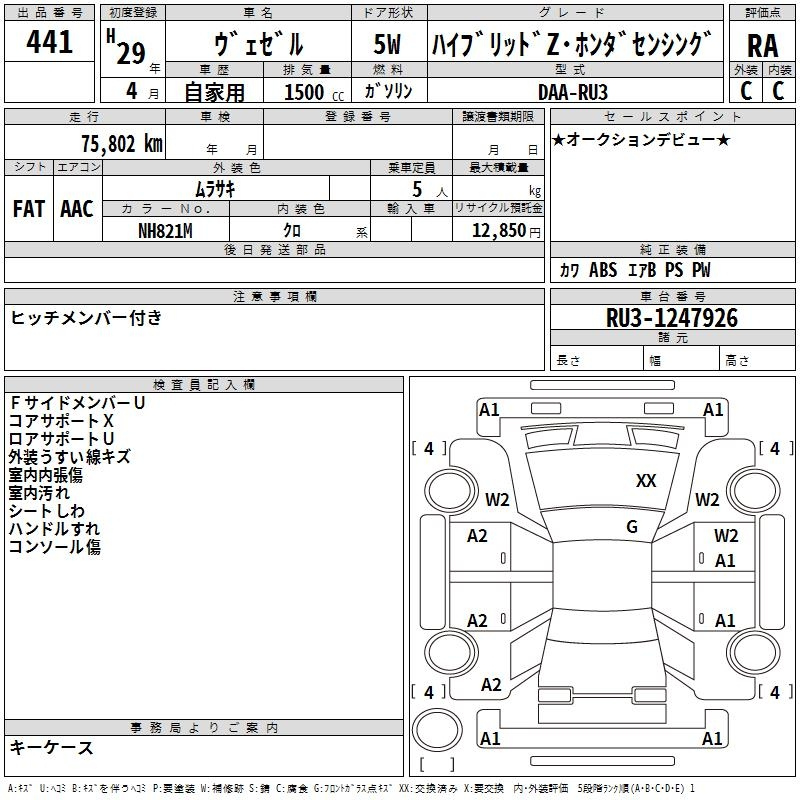Click the ハンドルすれ inspector note line
The image size is (800, 800).
(x=54, y=529)
